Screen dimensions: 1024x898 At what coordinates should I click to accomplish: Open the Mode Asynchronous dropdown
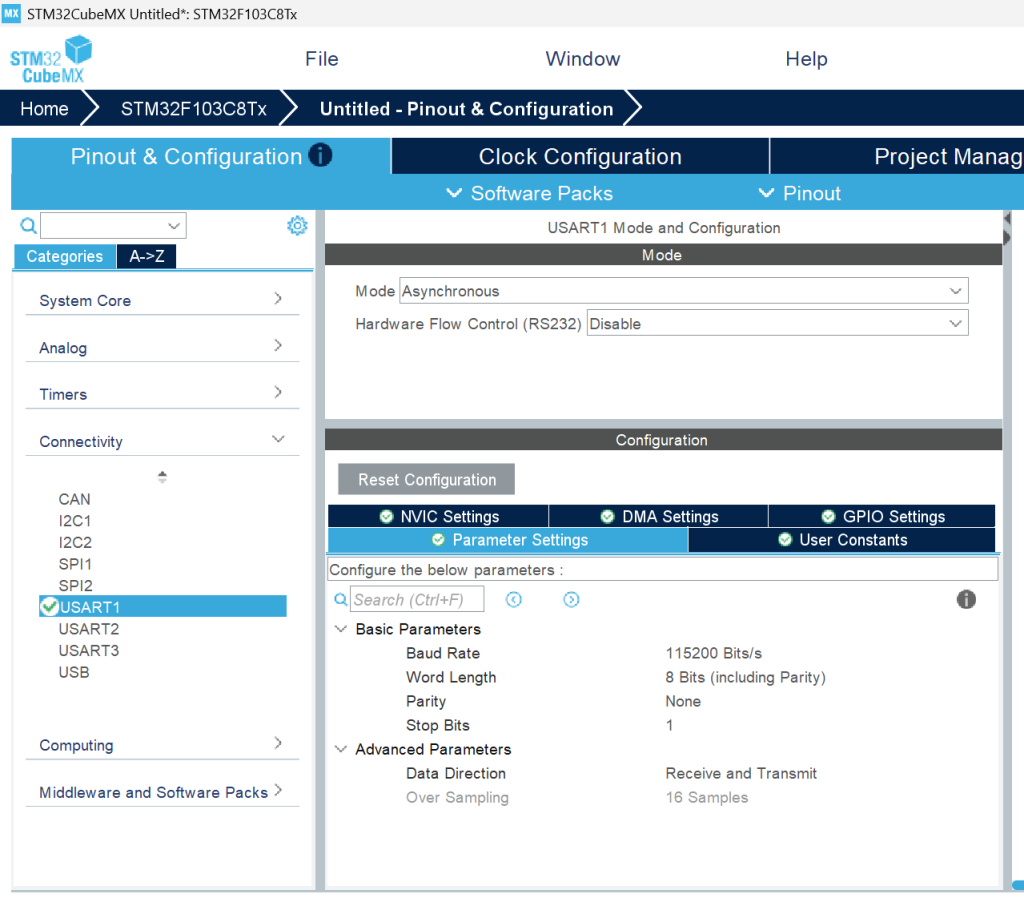pos(683,291)
